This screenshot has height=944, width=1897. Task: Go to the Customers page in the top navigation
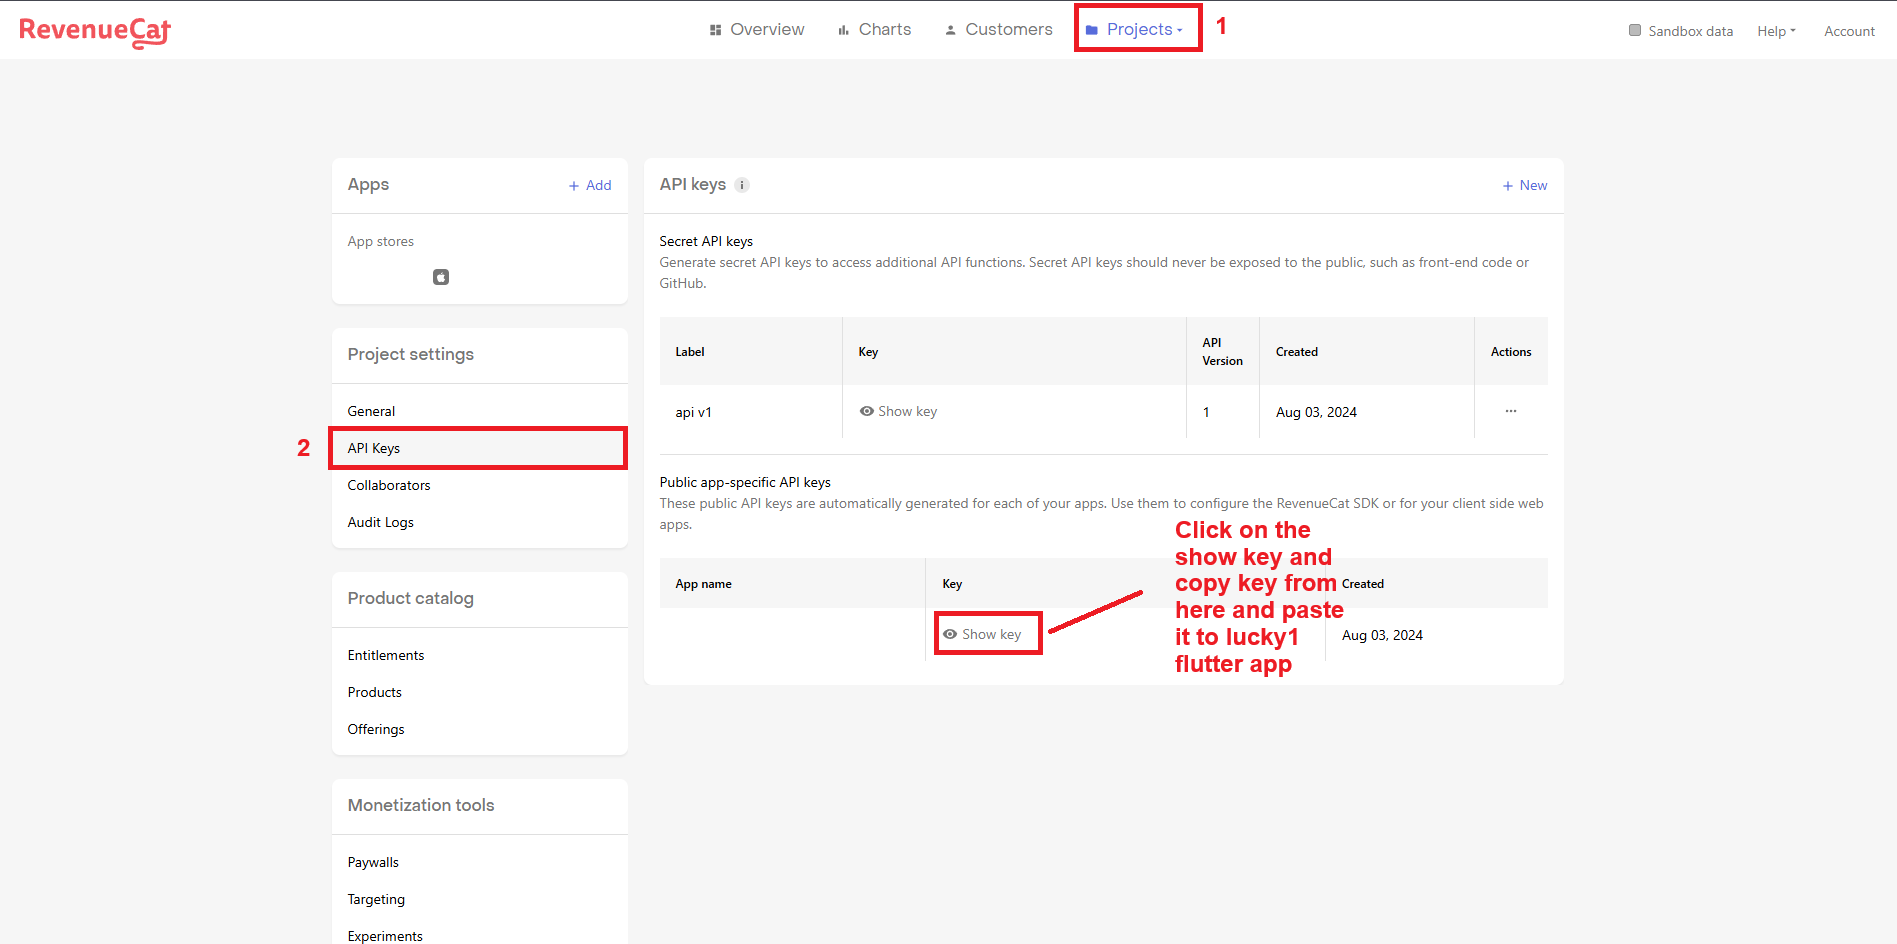coord(998,30)
